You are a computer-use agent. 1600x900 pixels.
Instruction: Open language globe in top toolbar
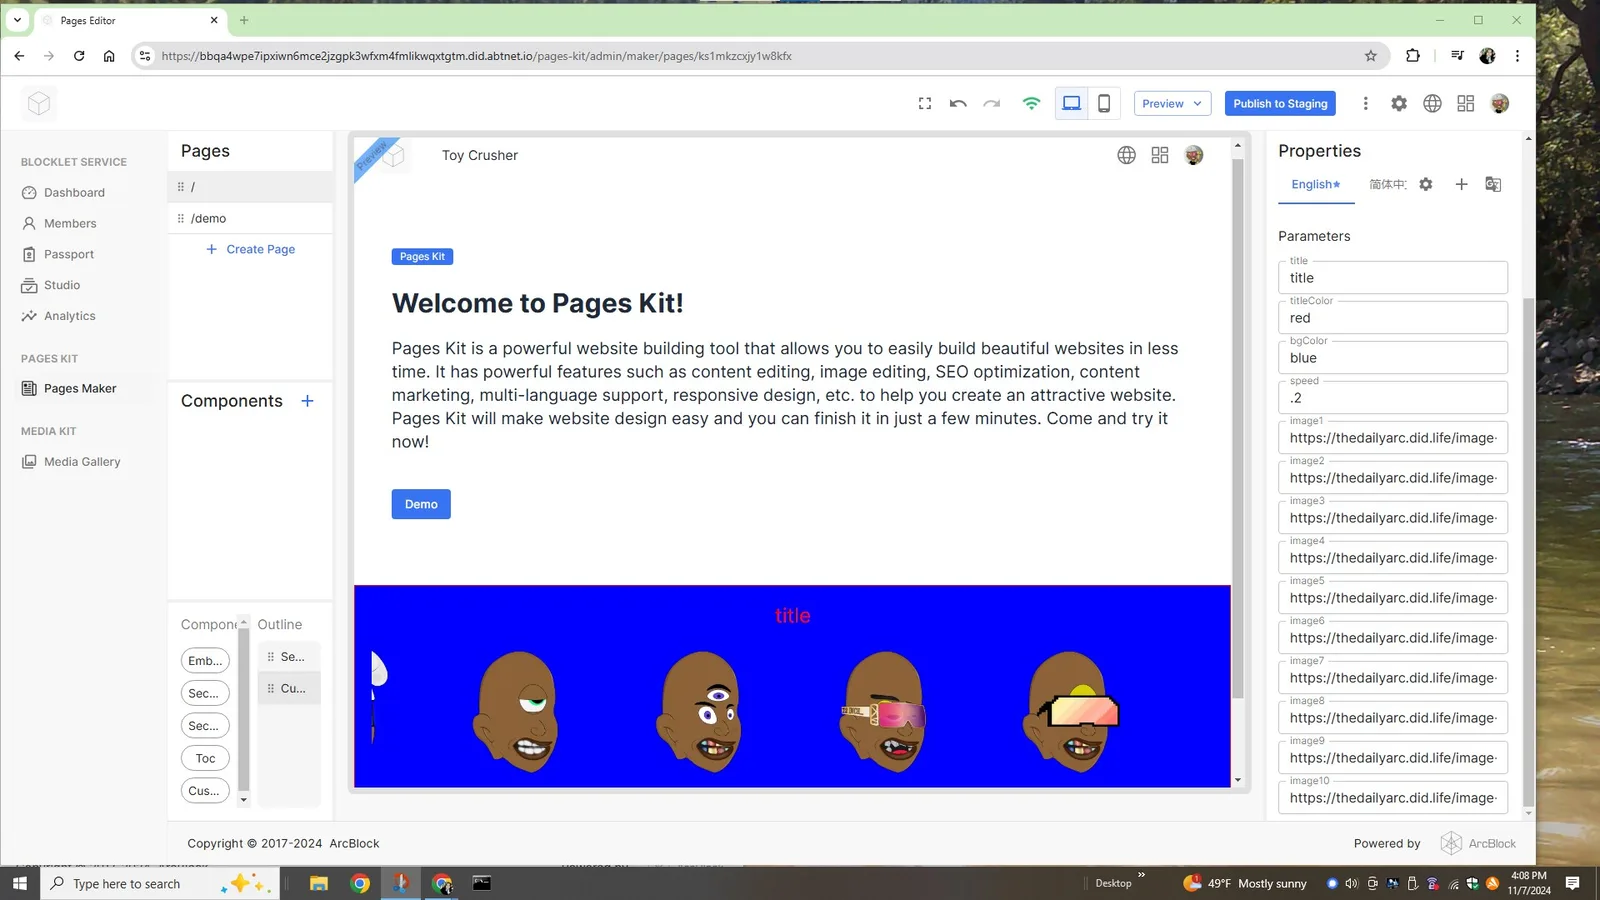point(1432,103)
